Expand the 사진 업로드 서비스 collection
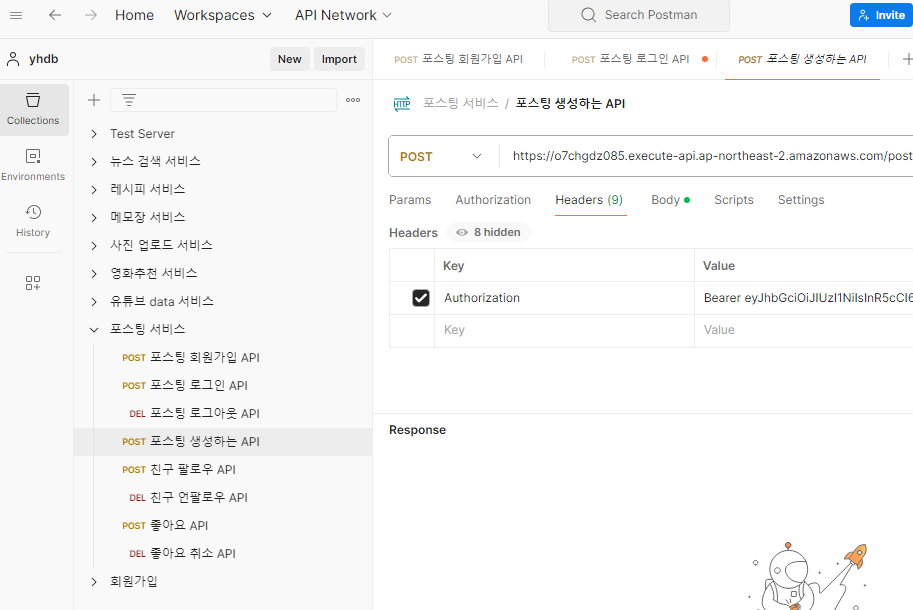This screenshot has width=913, height=610. coord(94,246)
